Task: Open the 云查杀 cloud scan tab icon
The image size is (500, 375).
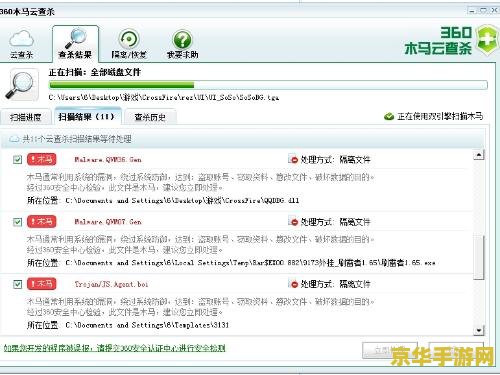Action: (x=22, y=44)
